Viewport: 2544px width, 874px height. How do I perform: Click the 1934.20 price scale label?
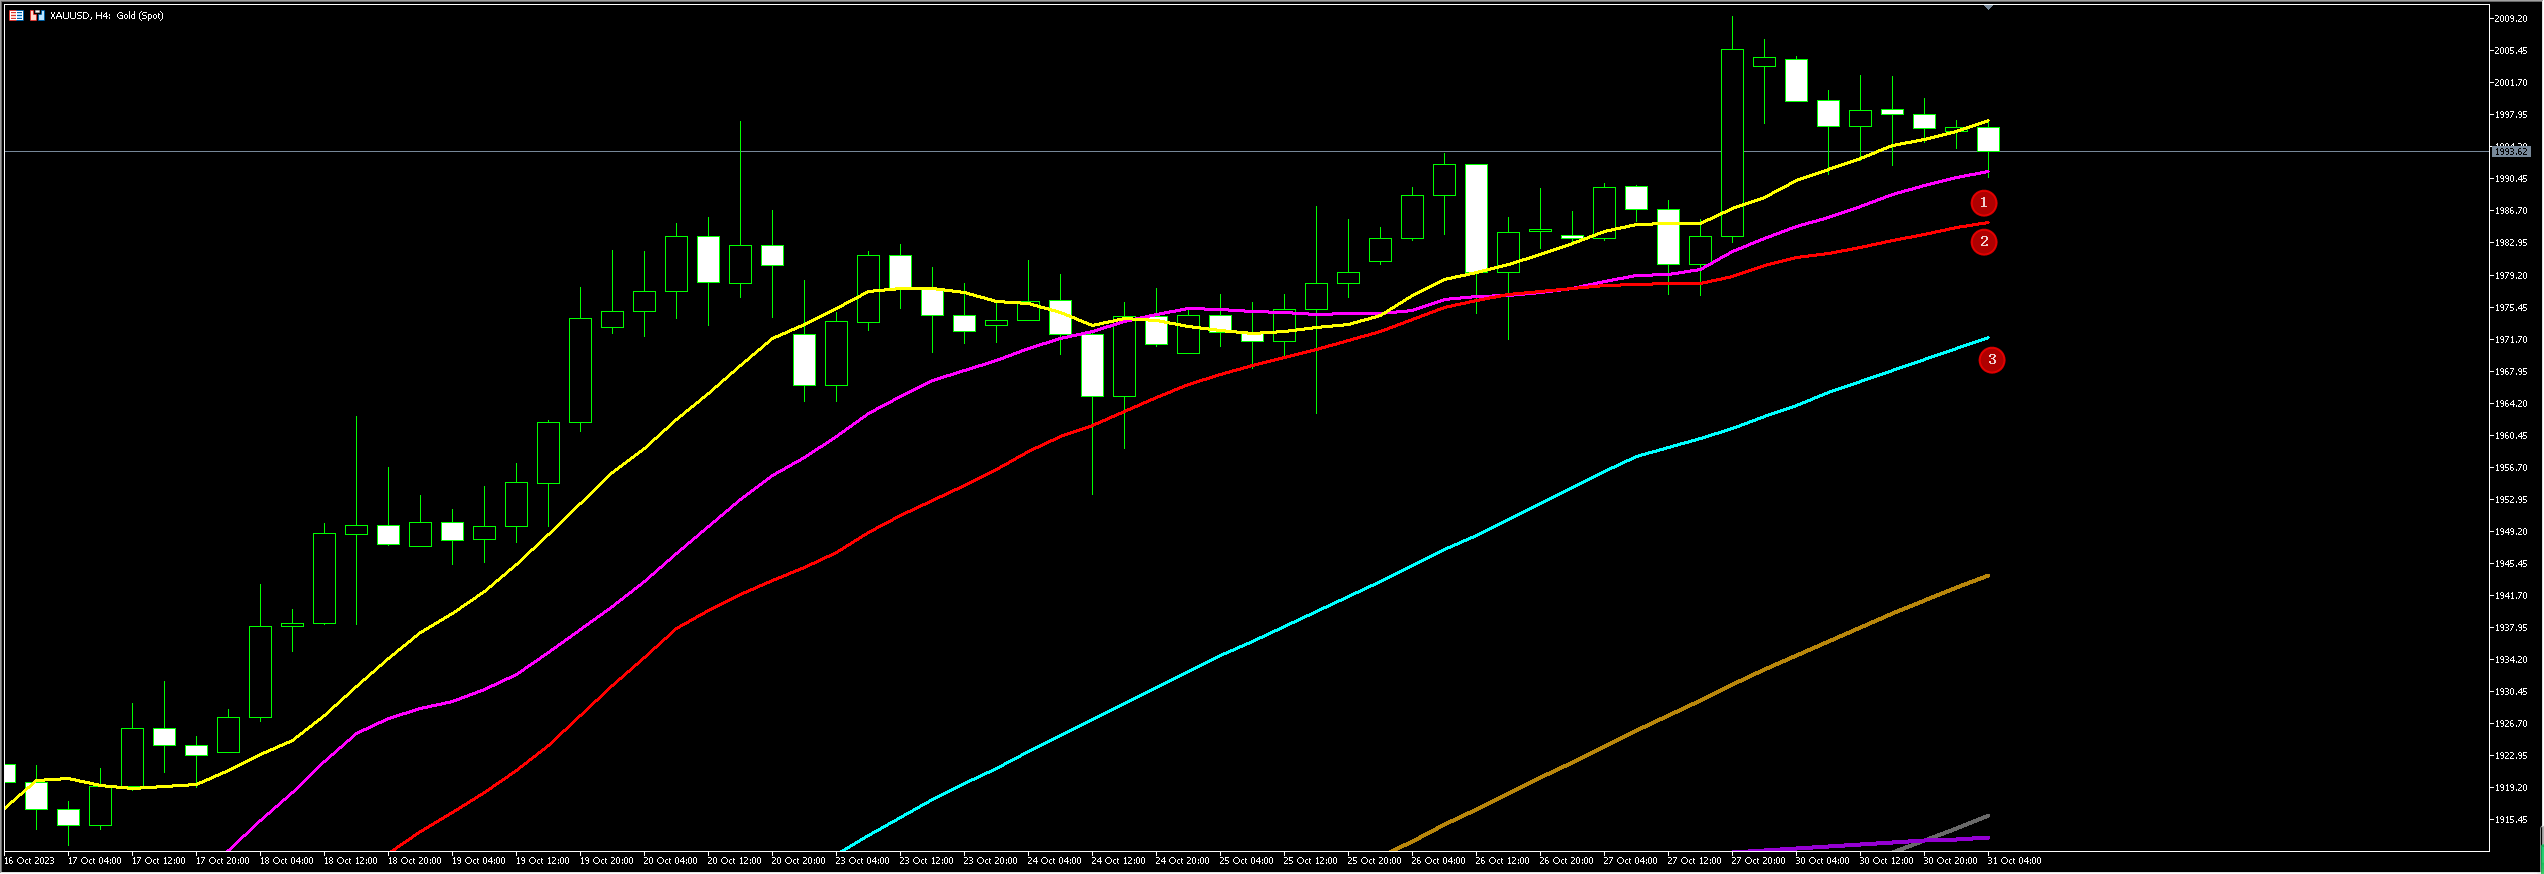click(2511, 660)
